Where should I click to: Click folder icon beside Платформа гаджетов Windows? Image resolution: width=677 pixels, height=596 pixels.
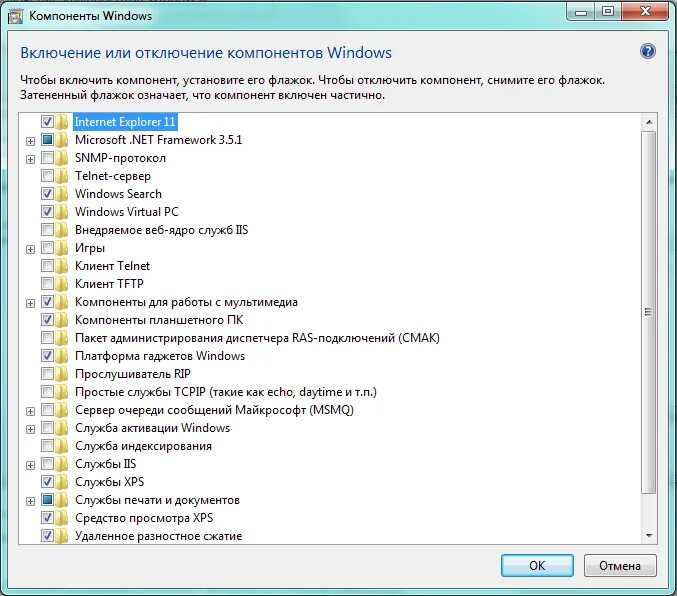(x=62, y=356)
